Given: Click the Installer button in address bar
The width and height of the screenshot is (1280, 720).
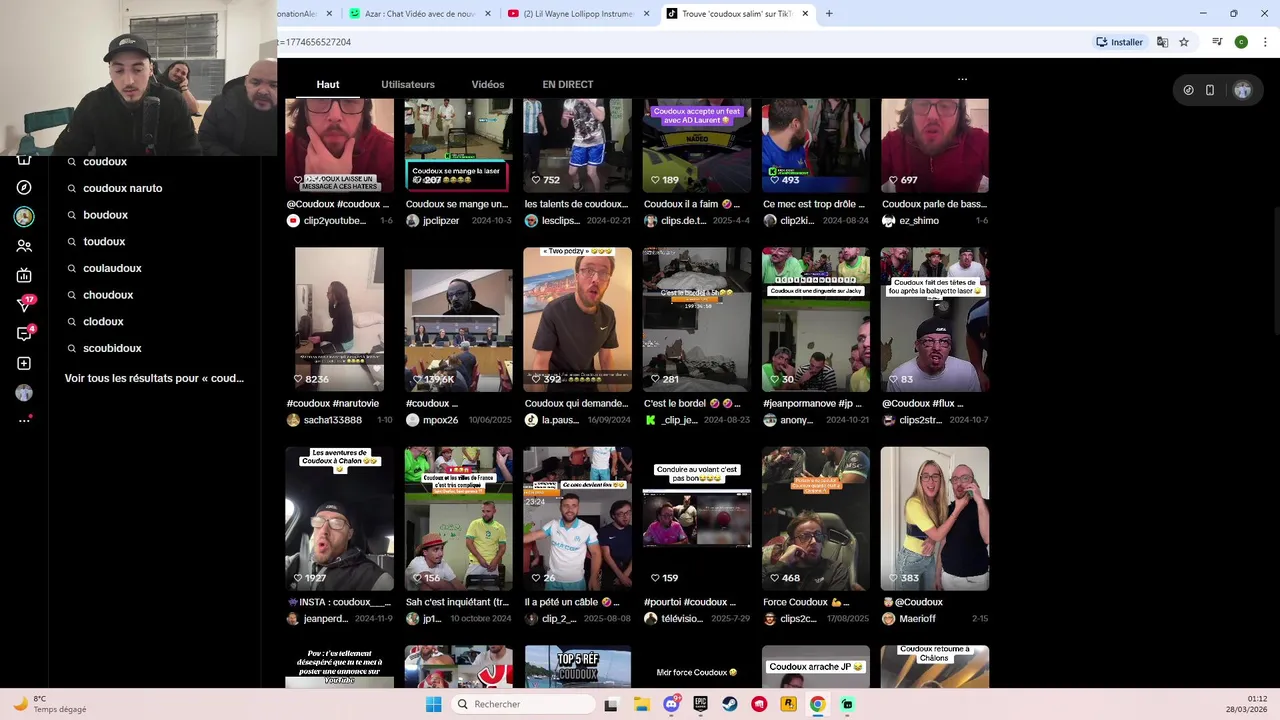Looking at the screenshot, I should click(x=1120, y=42).
